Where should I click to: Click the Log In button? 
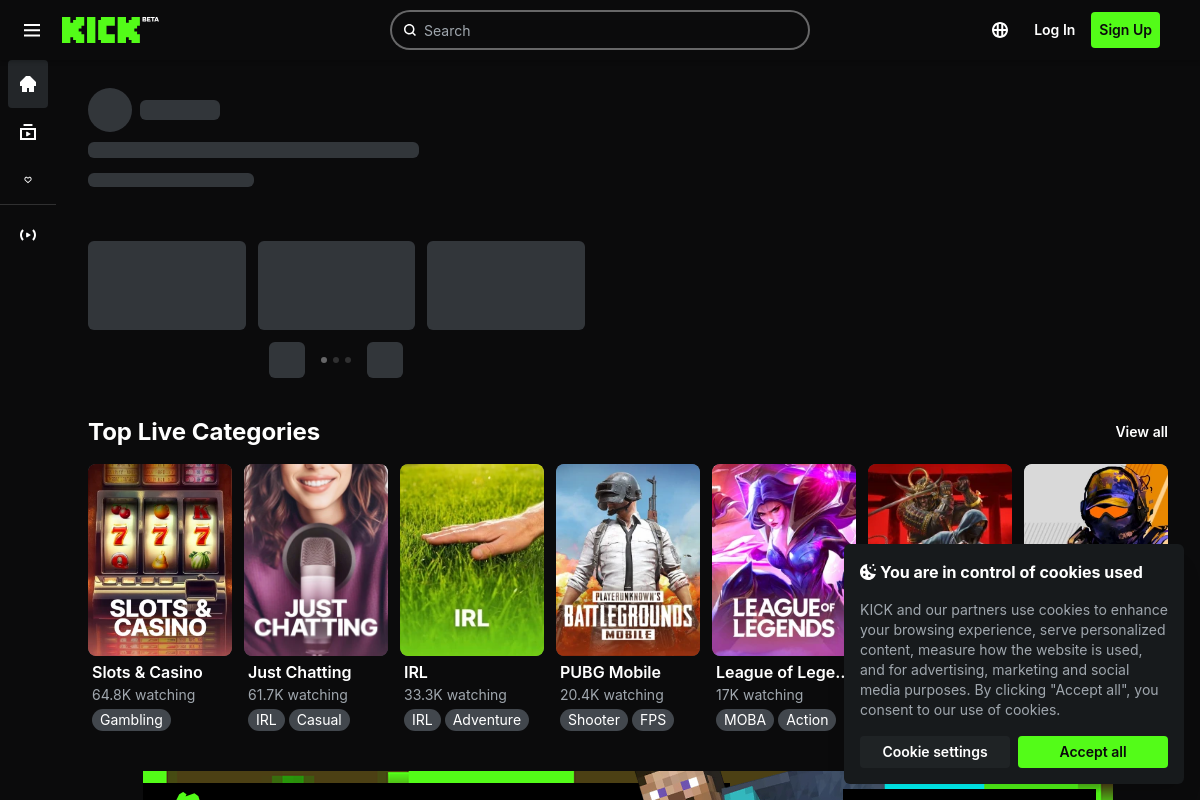1054,30
